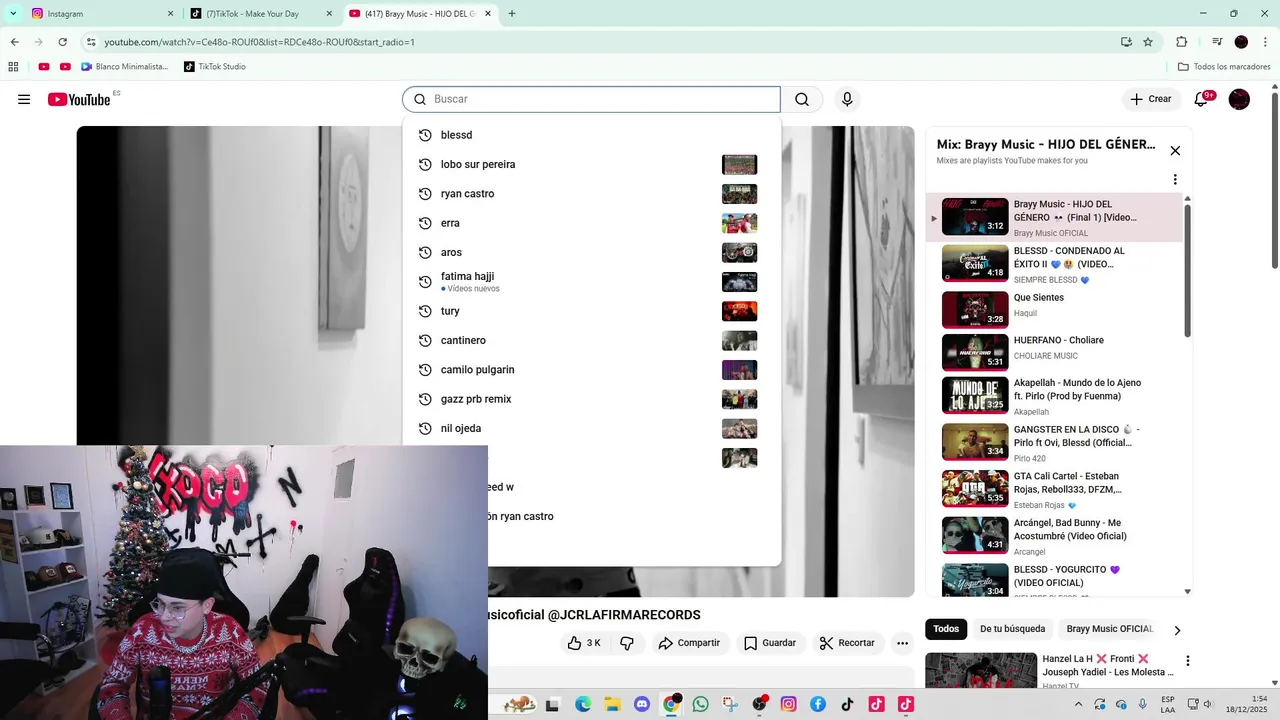
Task: Choose the 'blessd' search suggestion
Action: point(592,135)
